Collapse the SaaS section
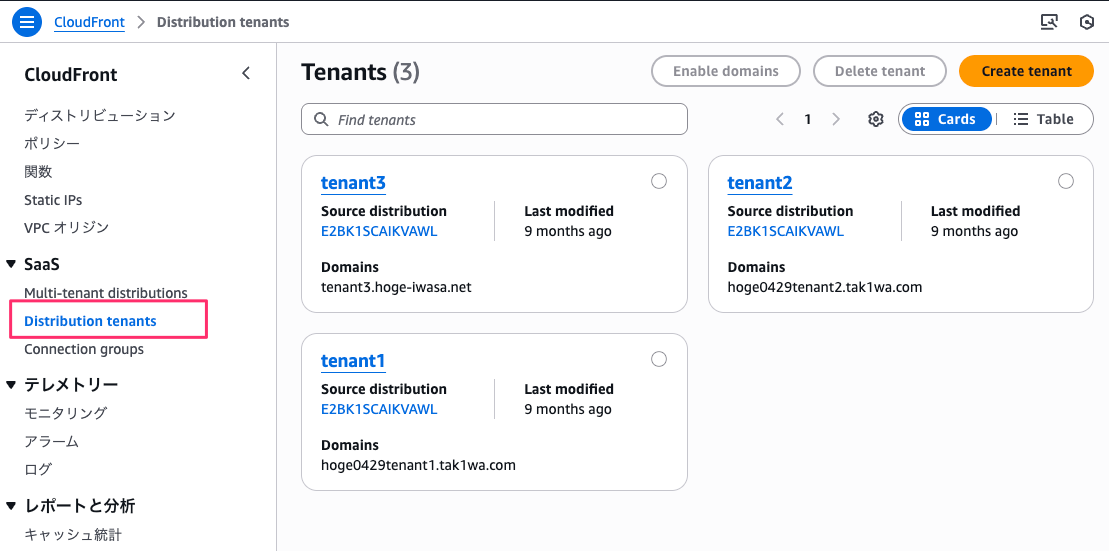Screen dimensions: 1109x551 click(x=11, y=265)
